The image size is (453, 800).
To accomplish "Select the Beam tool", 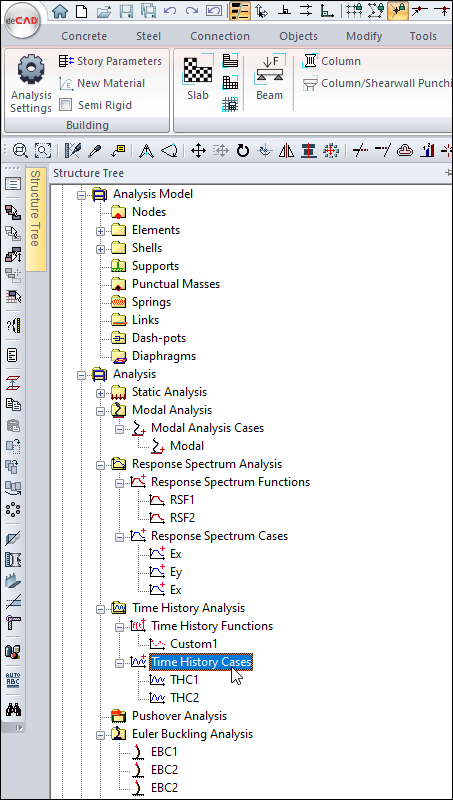I will [x=269, y=77].
